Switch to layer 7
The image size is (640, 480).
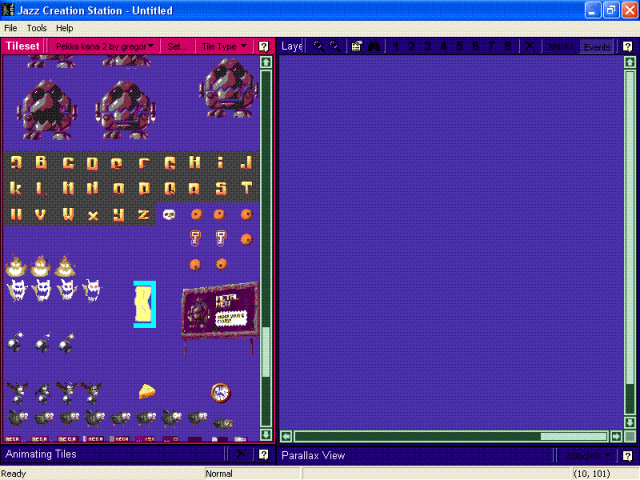pyautogui.click(x=491, y=47)
